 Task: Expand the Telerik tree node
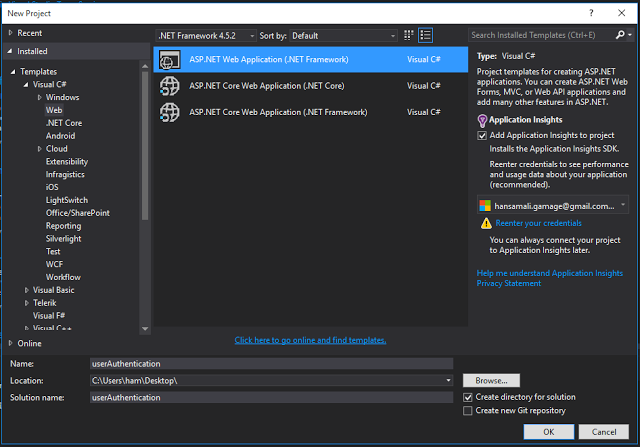coord(27,303)
